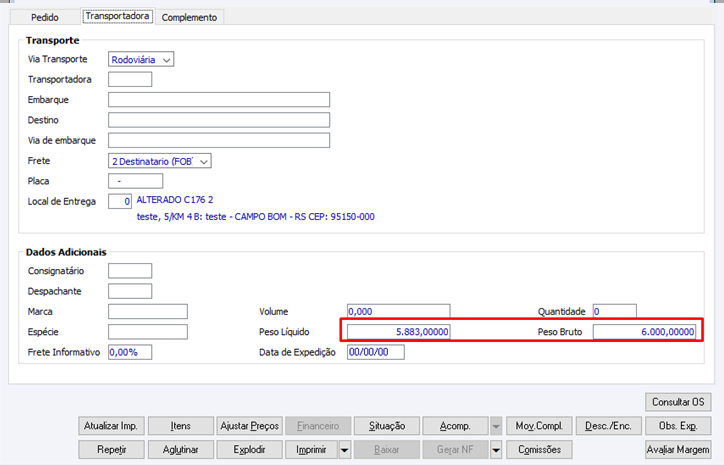This screenshot has height=465, width=724.
Task: Click the Imprimir button
Action: 311,449
